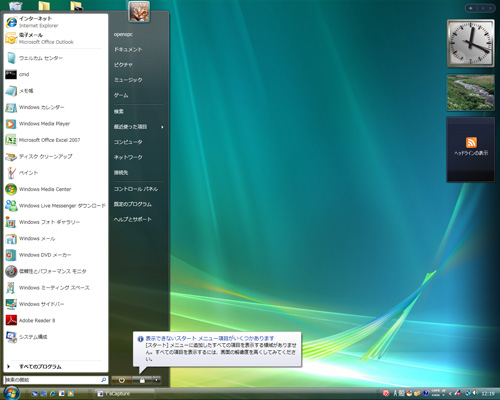This screenshot has width=500, height=400.
Task: Click the taskbar clock showing 12:19
Action: pyautogui.click(x=488, y=394)
